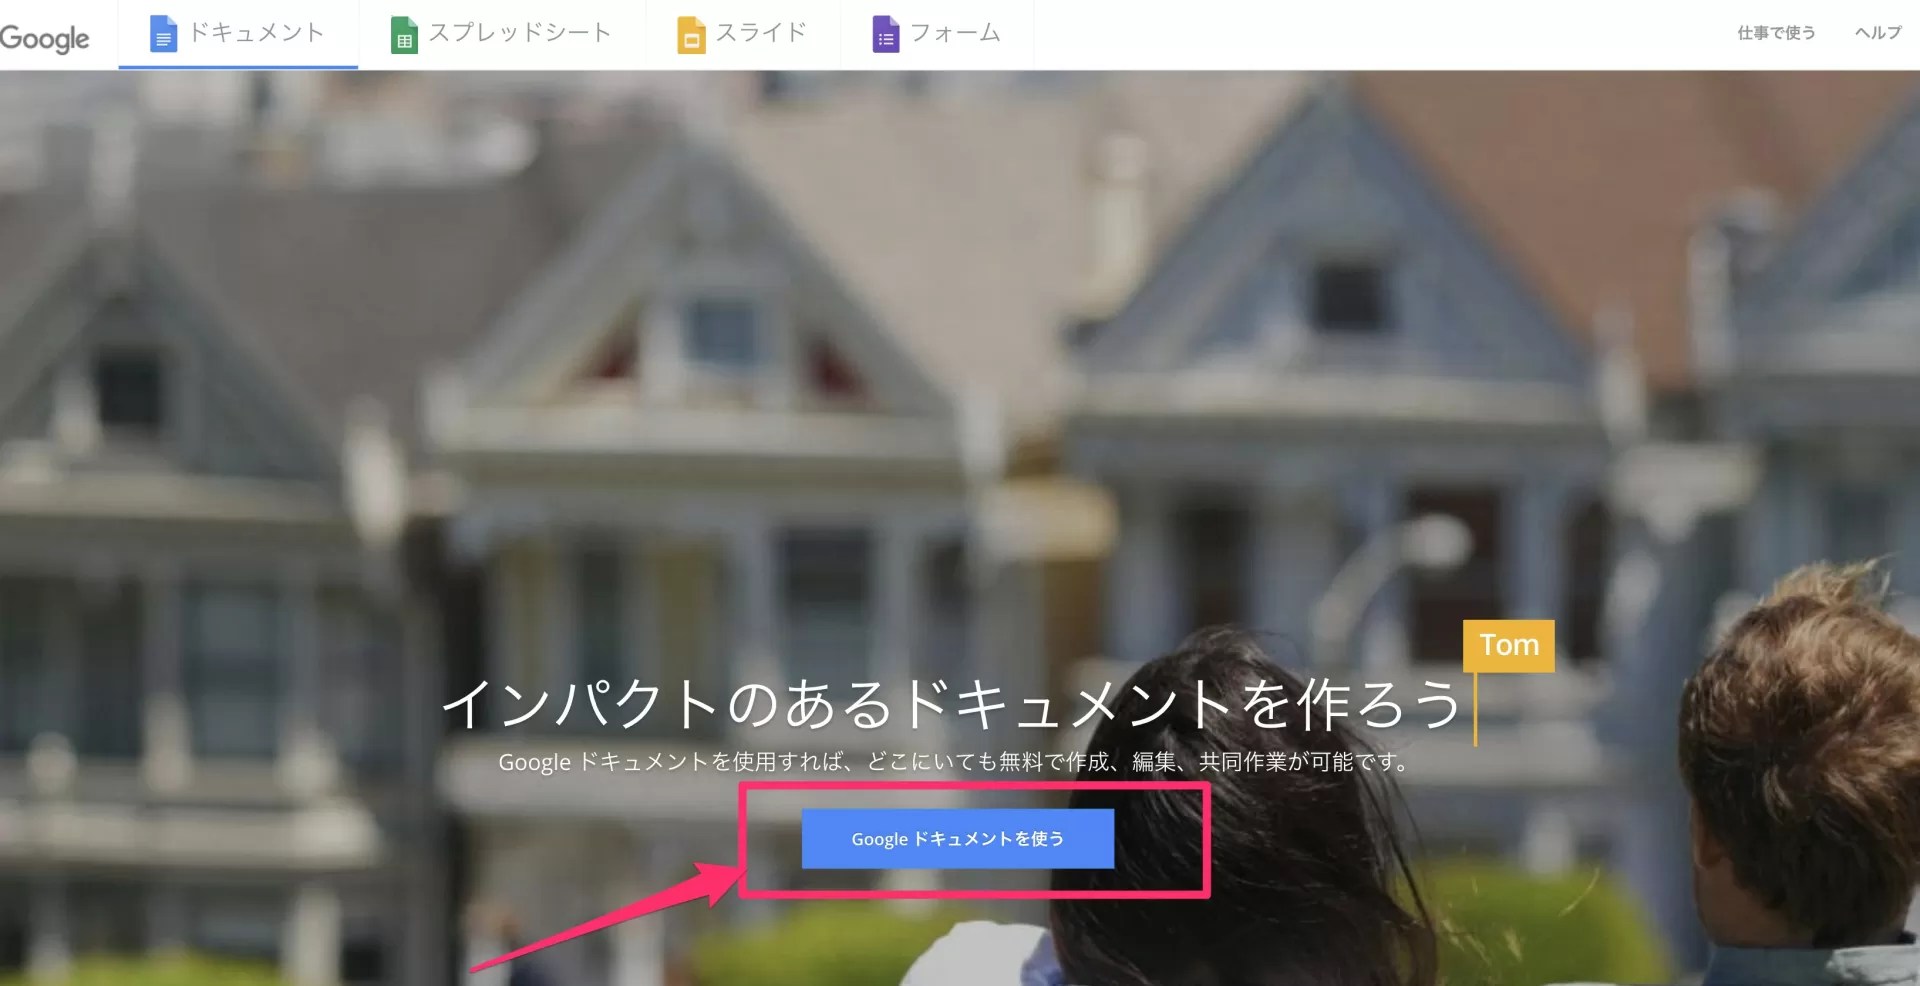Click the green Sheets spreadsheet icon

404,35
